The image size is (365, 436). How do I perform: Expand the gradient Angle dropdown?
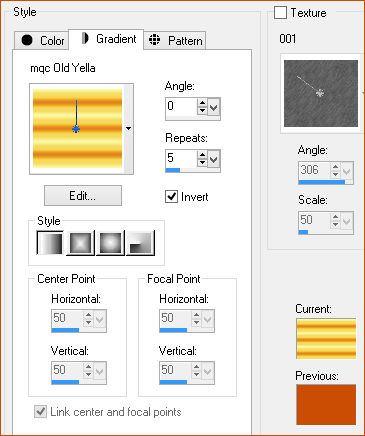214,107
